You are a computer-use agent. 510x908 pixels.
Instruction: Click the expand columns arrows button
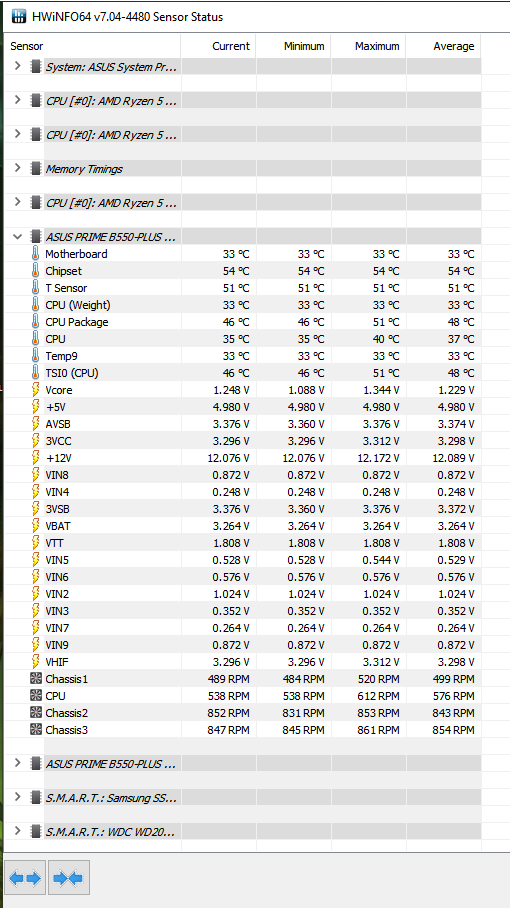[25, 878]
